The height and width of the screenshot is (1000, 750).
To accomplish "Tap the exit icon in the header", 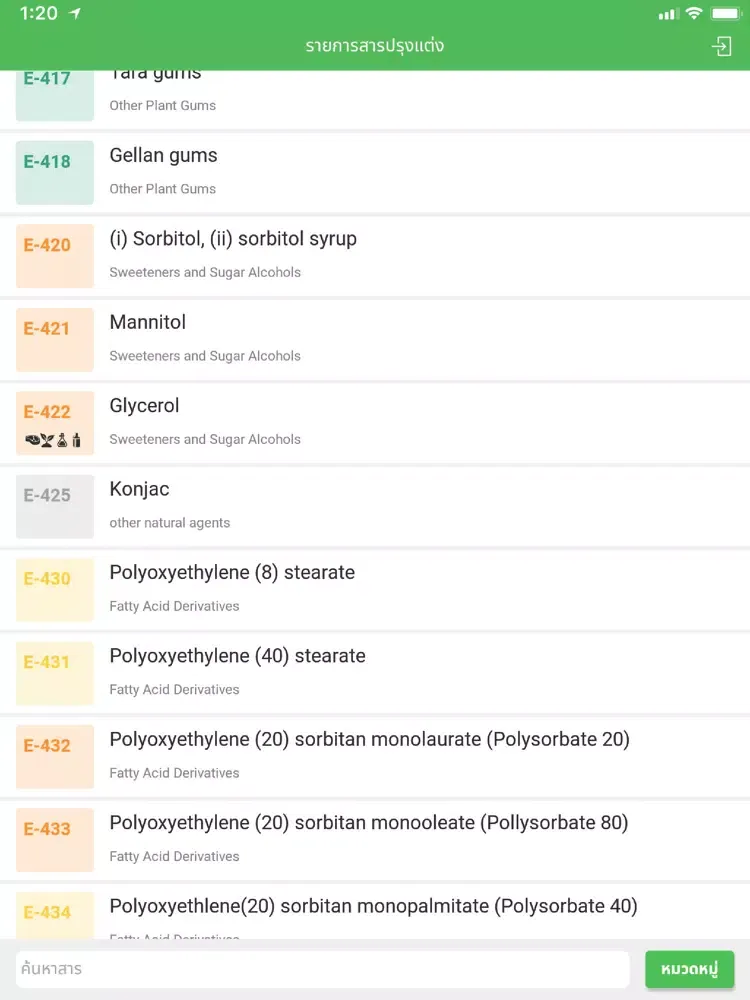I will click(x=721, y=47).
